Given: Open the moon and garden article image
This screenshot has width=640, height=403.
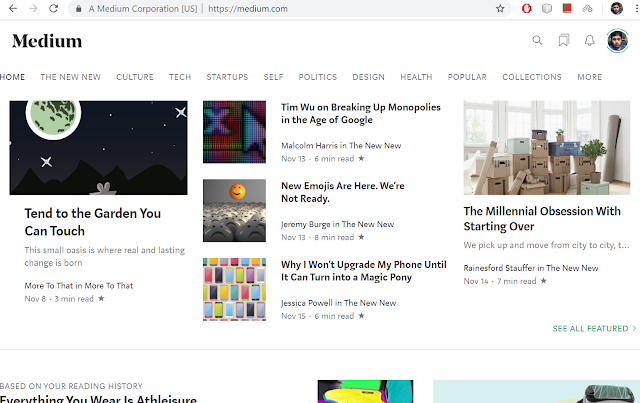Looking at the screenshot, I should [x=98, y=148].
